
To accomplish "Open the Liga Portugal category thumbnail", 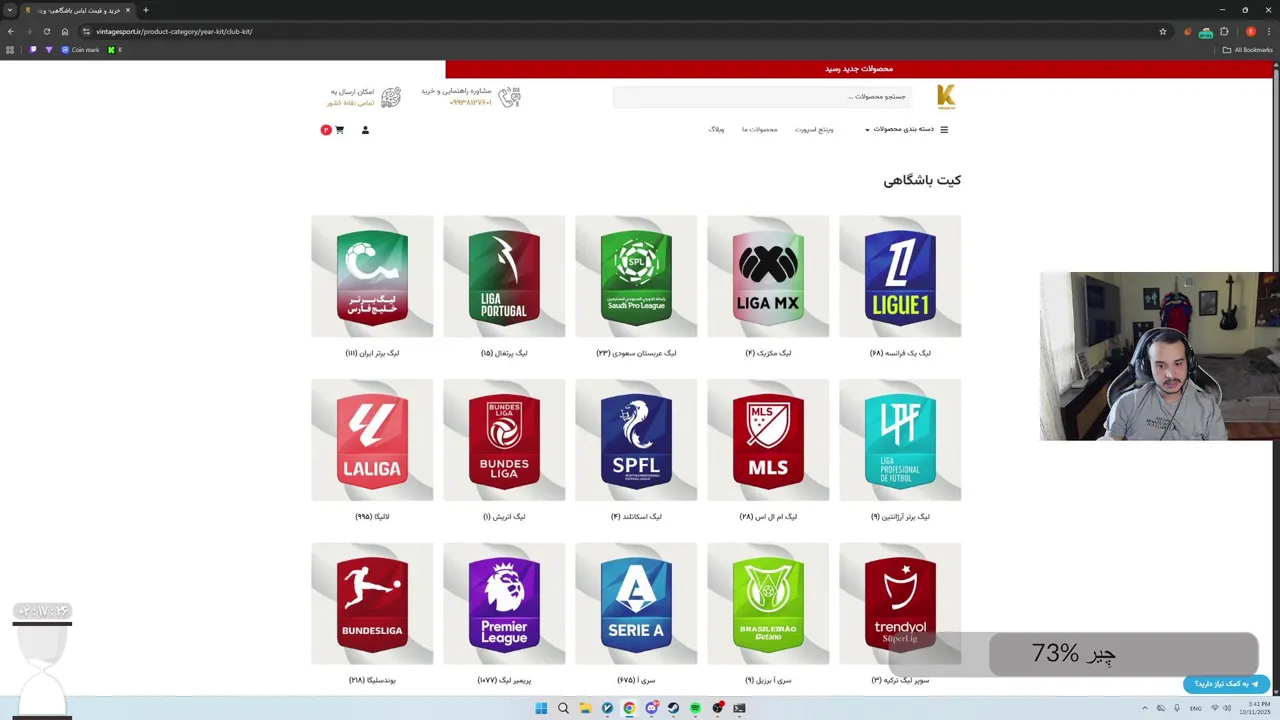I will tap(504, 276).
